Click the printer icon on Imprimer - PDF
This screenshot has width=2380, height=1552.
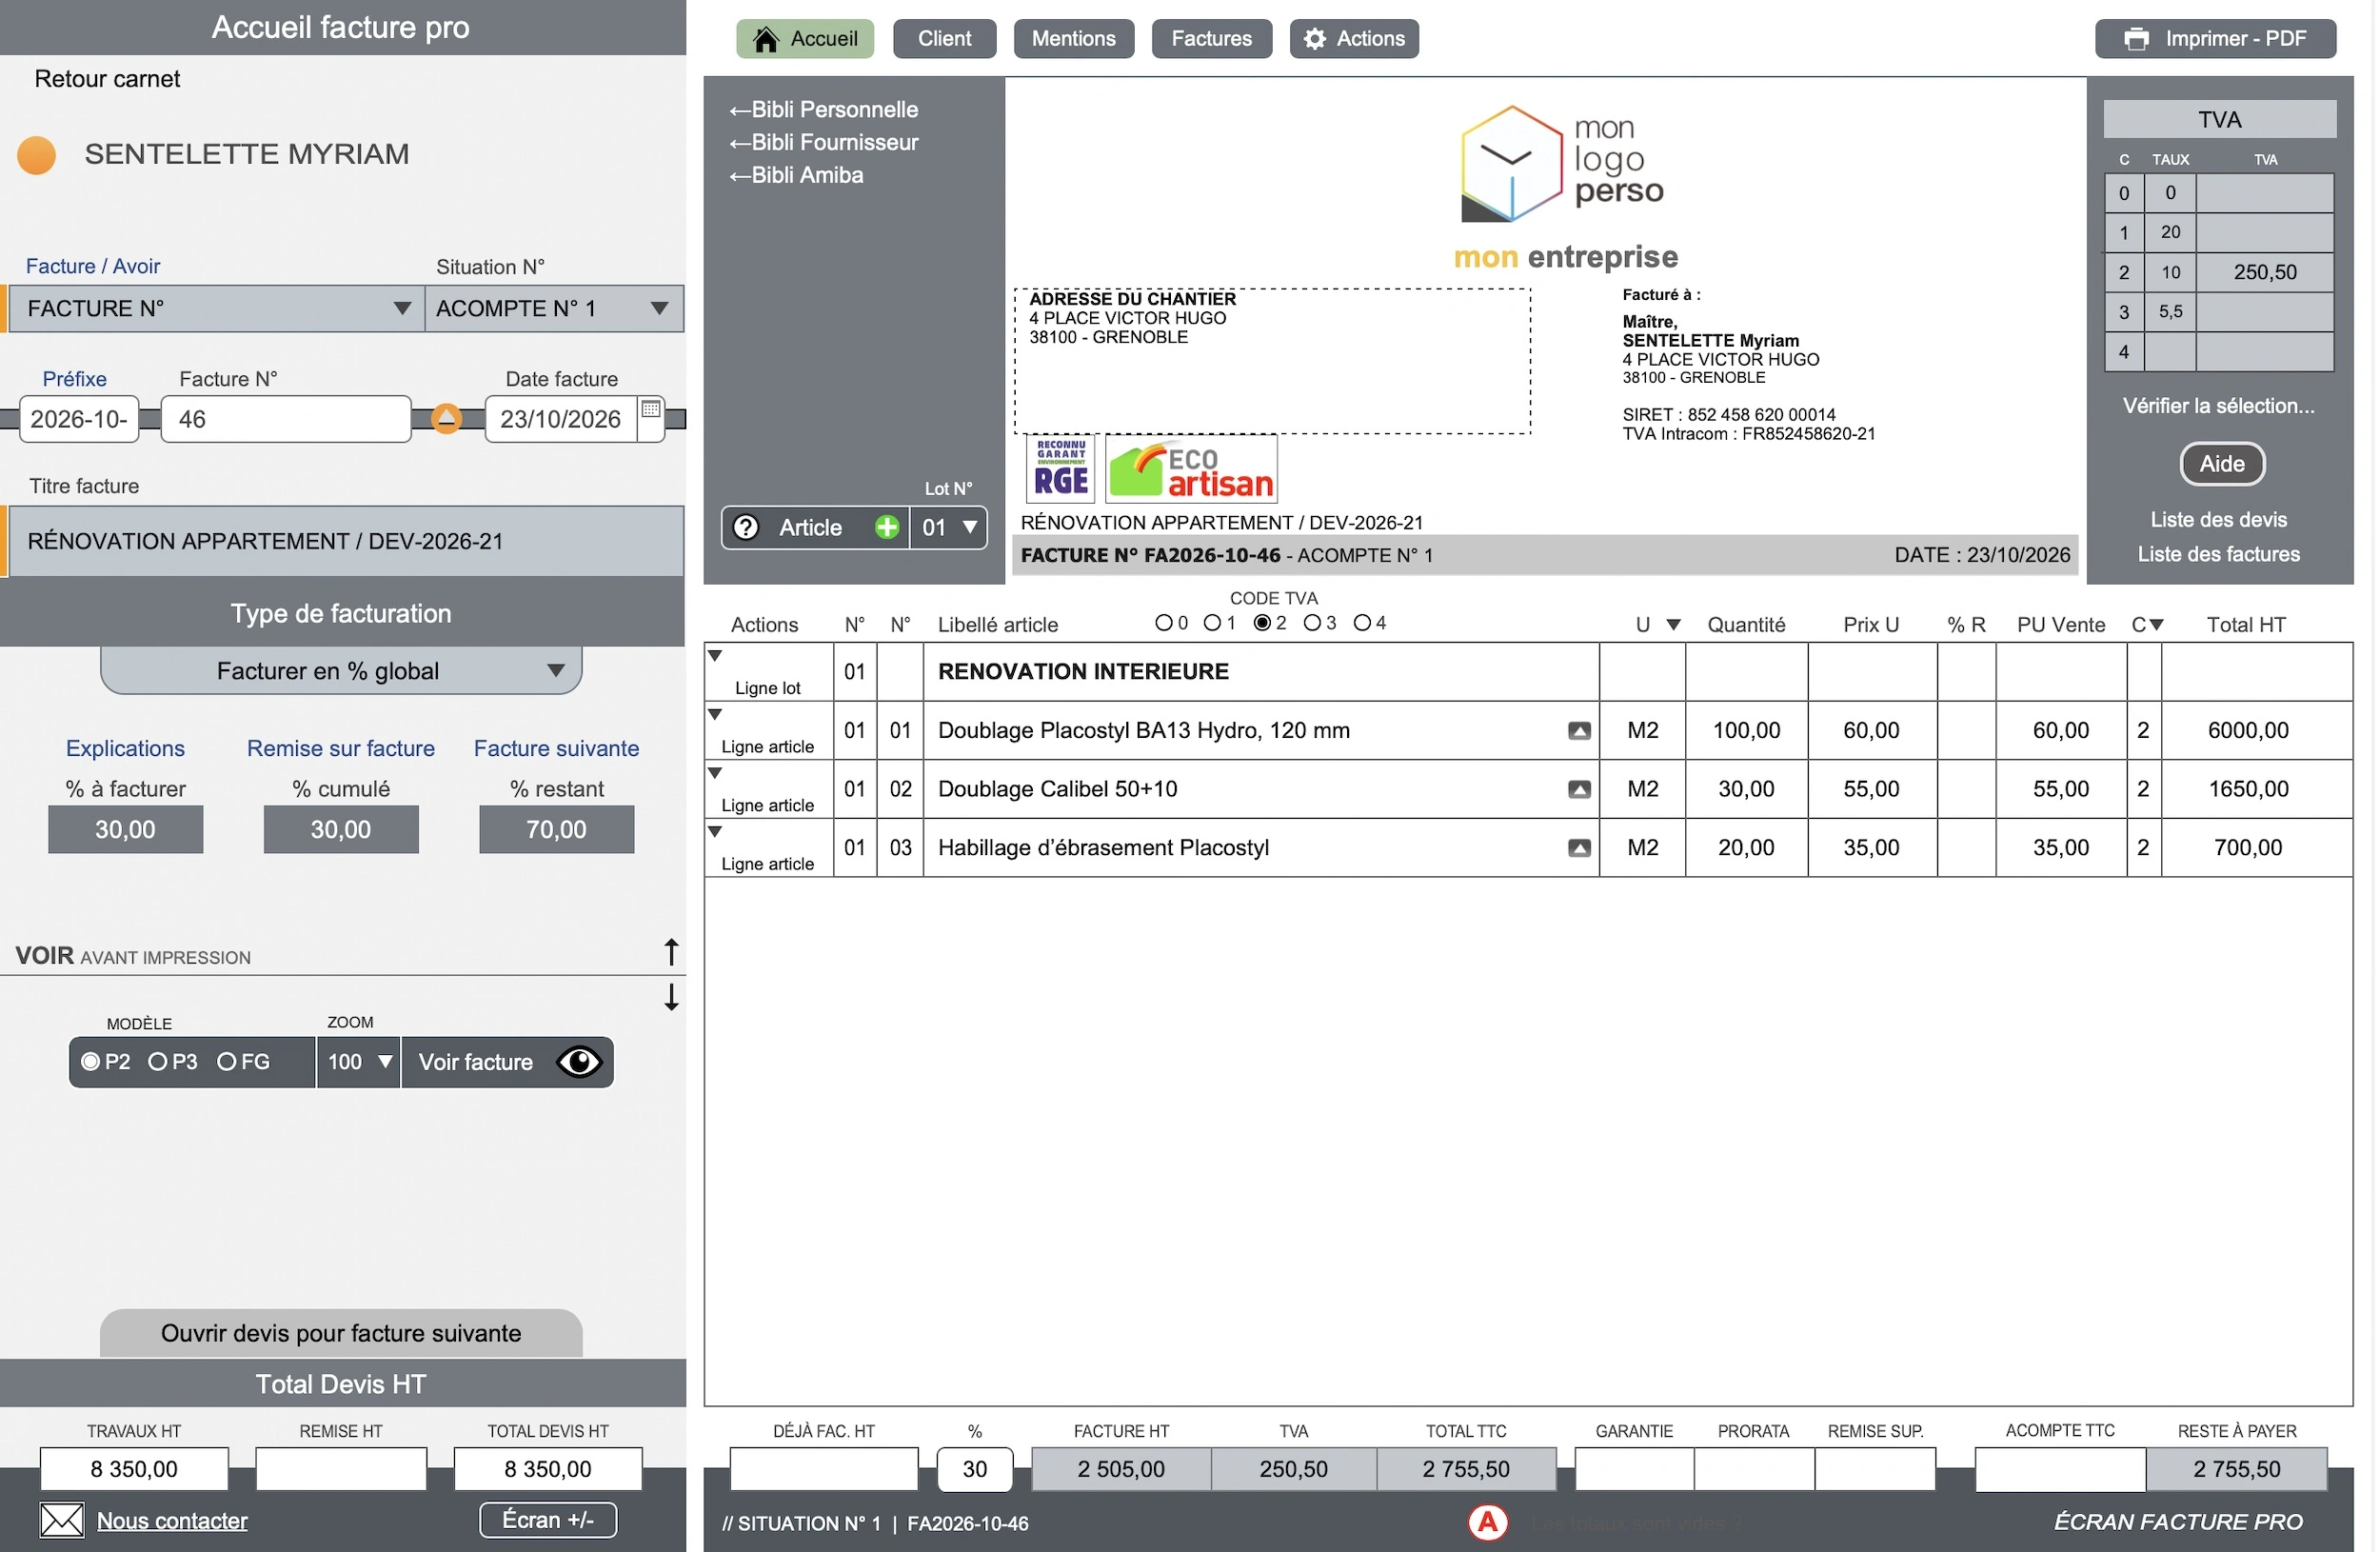click(x=2137, y=39)
